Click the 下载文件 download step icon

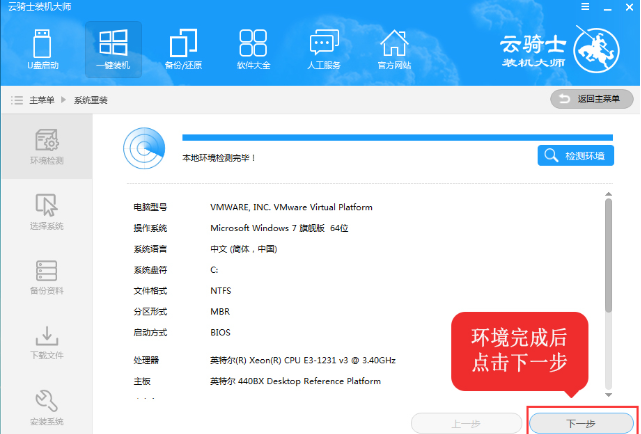point(46,342)
